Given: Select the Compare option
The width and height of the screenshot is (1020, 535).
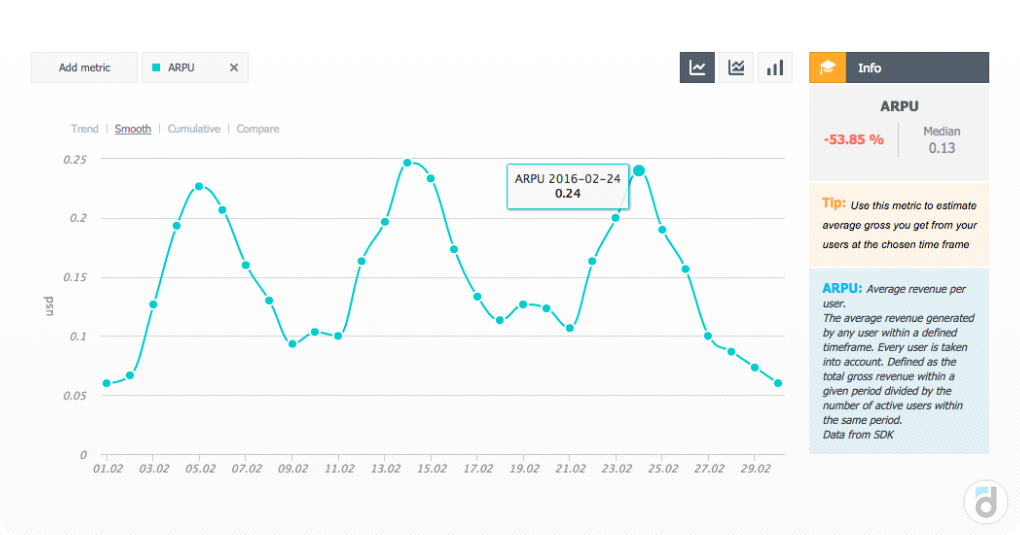Looking at the screenshot, I should coord(257,129).
